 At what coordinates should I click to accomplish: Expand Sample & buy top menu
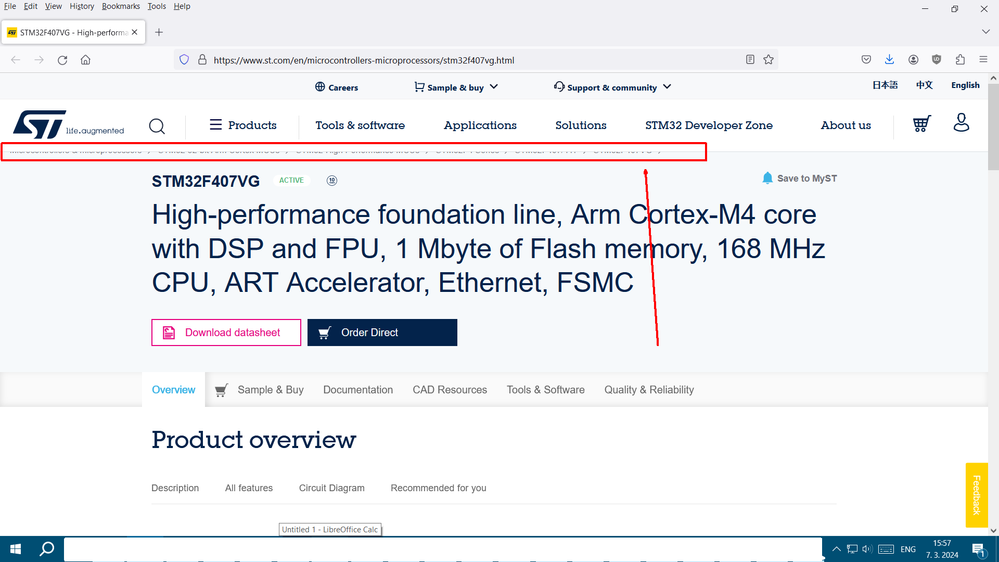pyautogui.click(x=456, y=87)
